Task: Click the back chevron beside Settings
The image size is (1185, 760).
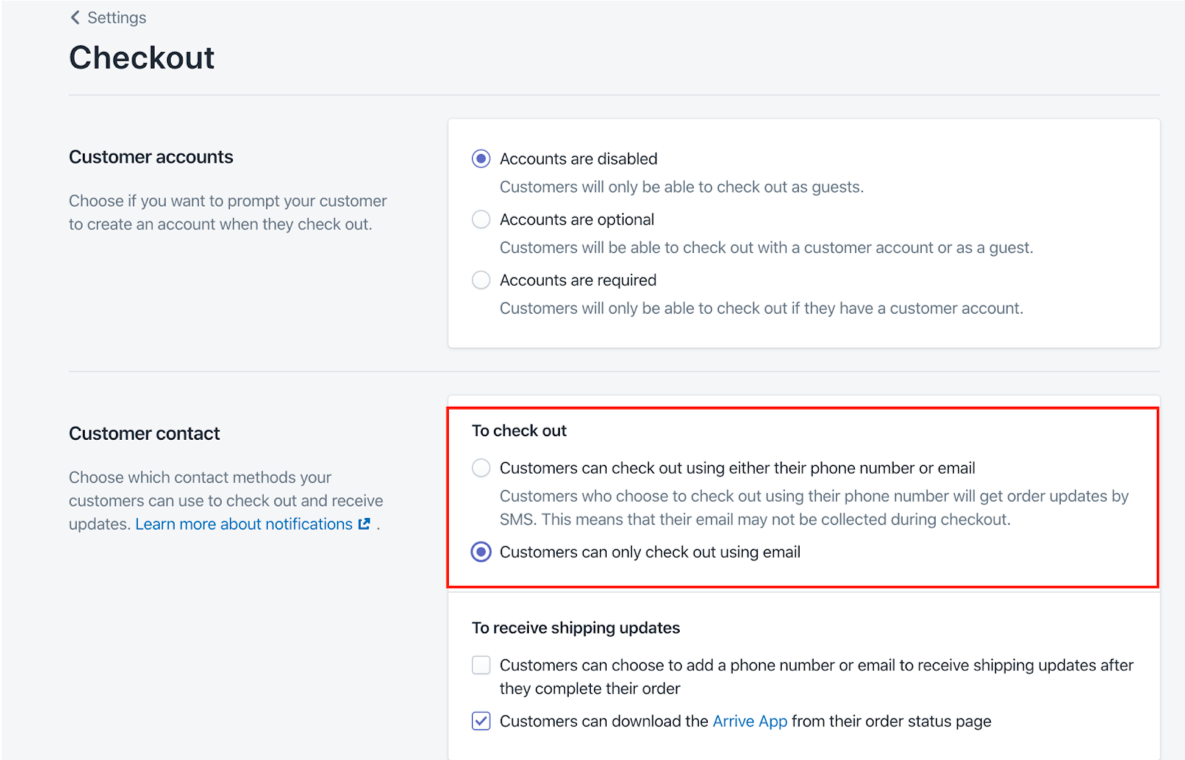Action: tap(75, 17)
